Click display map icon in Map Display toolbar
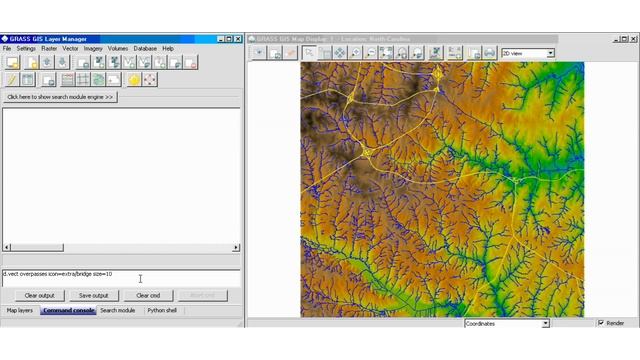The width and height of the screenshot is (640, 360). pos(259,53)
